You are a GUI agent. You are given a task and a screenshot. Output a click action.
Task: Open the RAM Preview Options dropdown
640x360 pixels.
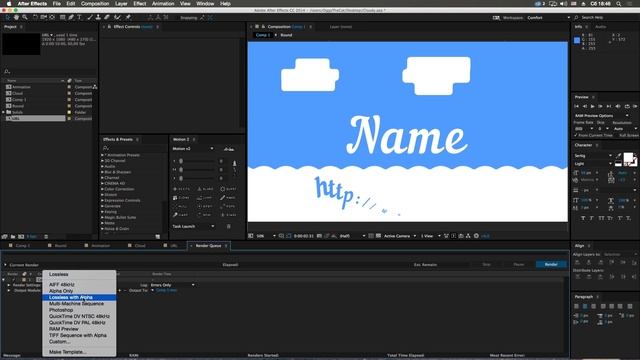[602, 116]
